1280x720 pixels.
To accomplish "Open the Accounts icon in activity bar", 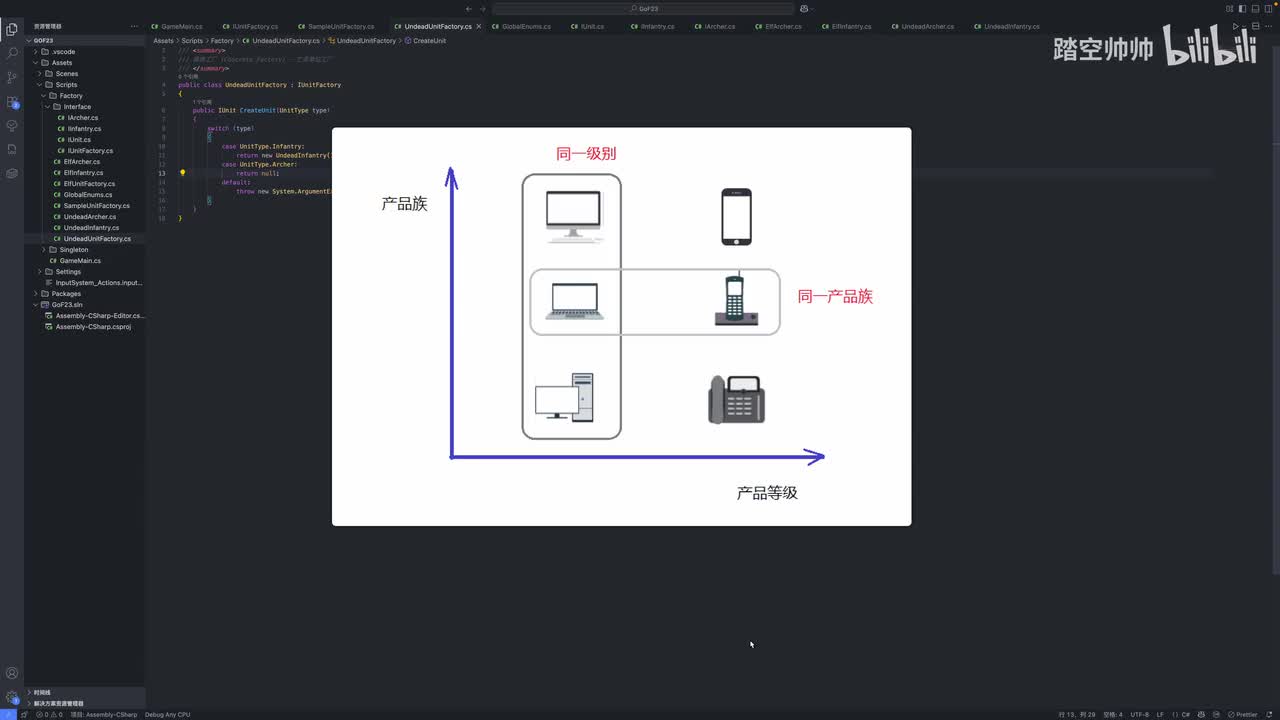I will pyautogui.click(x=12, y=673).
